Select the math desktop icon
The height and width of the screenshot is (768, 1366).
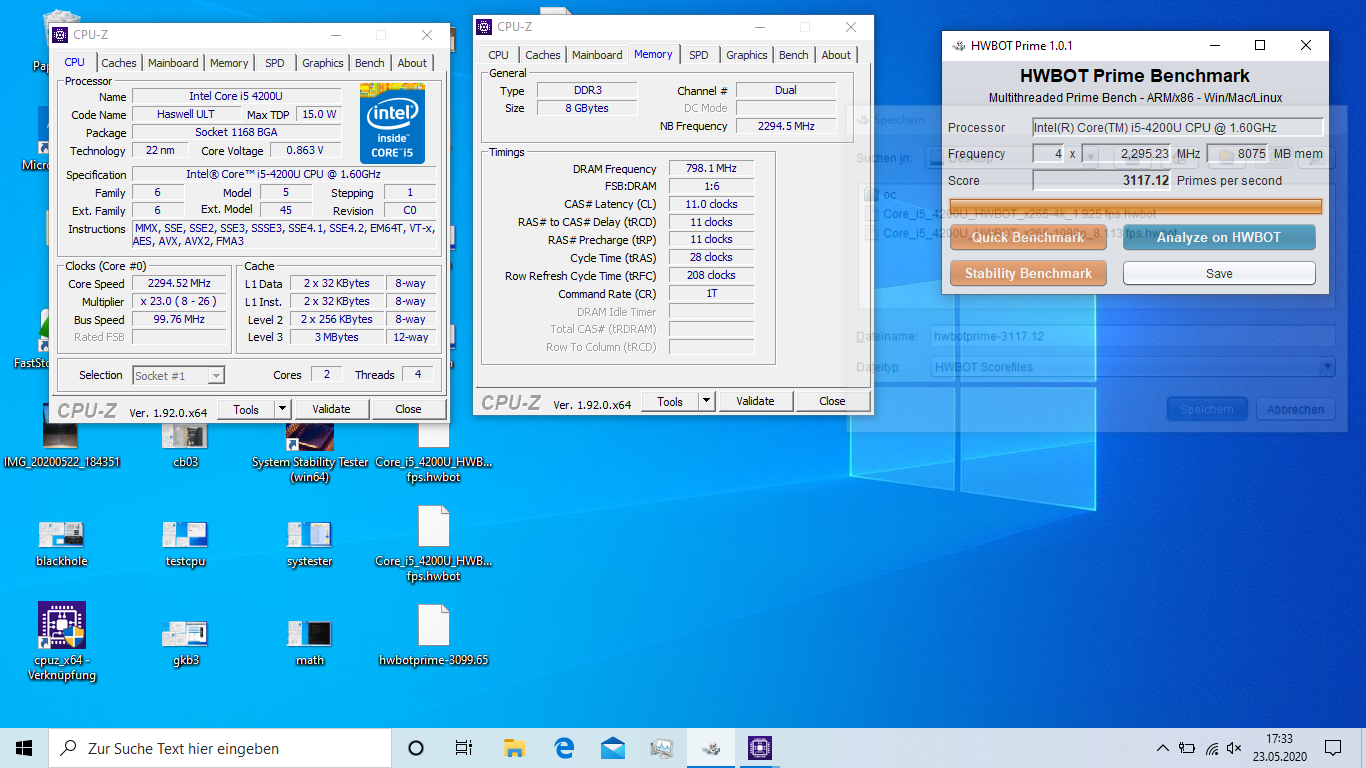(309, 642)
